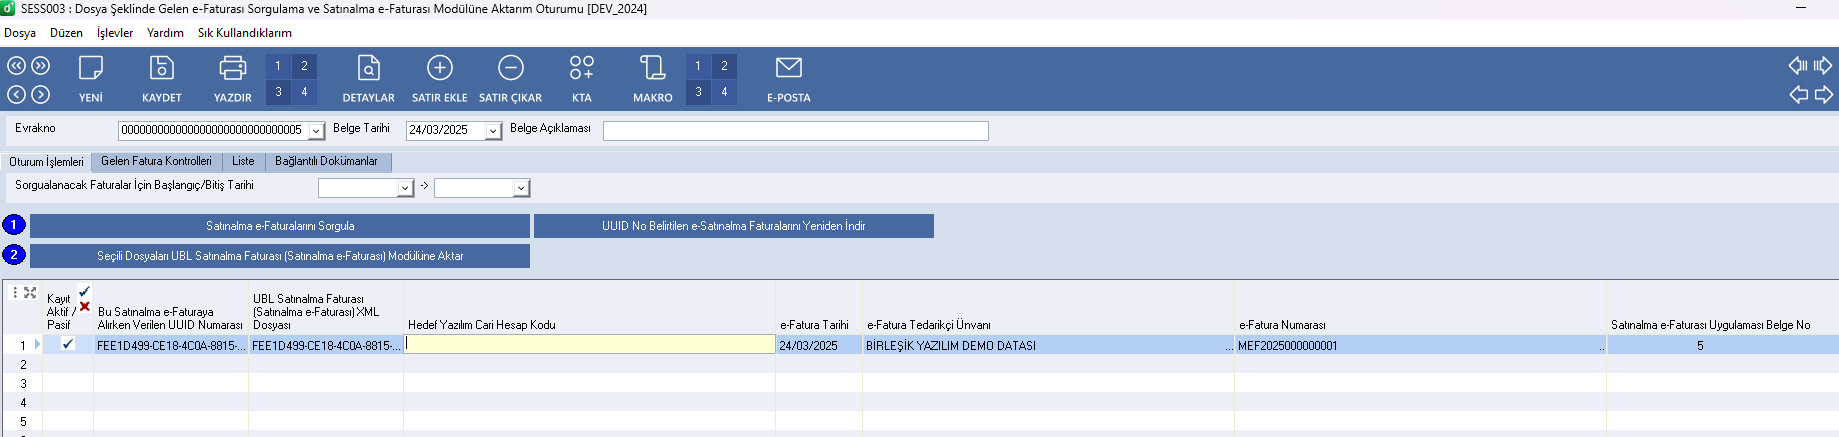Expand the Evrakno dropdown arrow
Viewport: 1839px width, 437px height.
click(x=316, y=131)
